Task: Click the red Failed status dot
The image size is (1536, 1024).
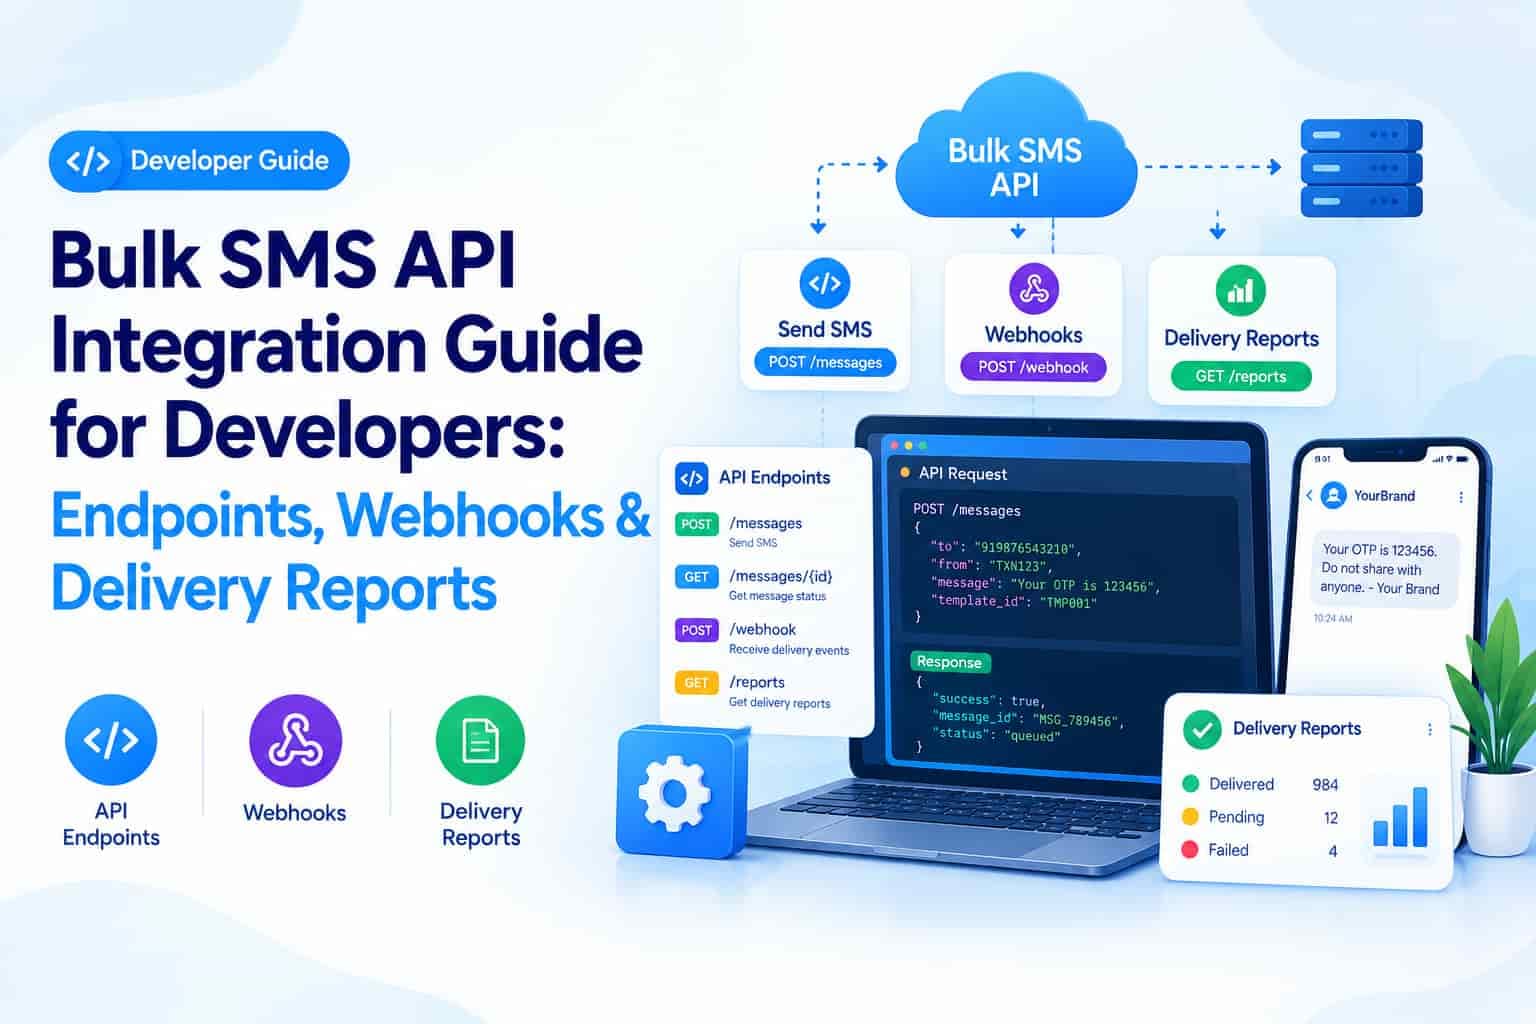Action: click(1190, 850)
